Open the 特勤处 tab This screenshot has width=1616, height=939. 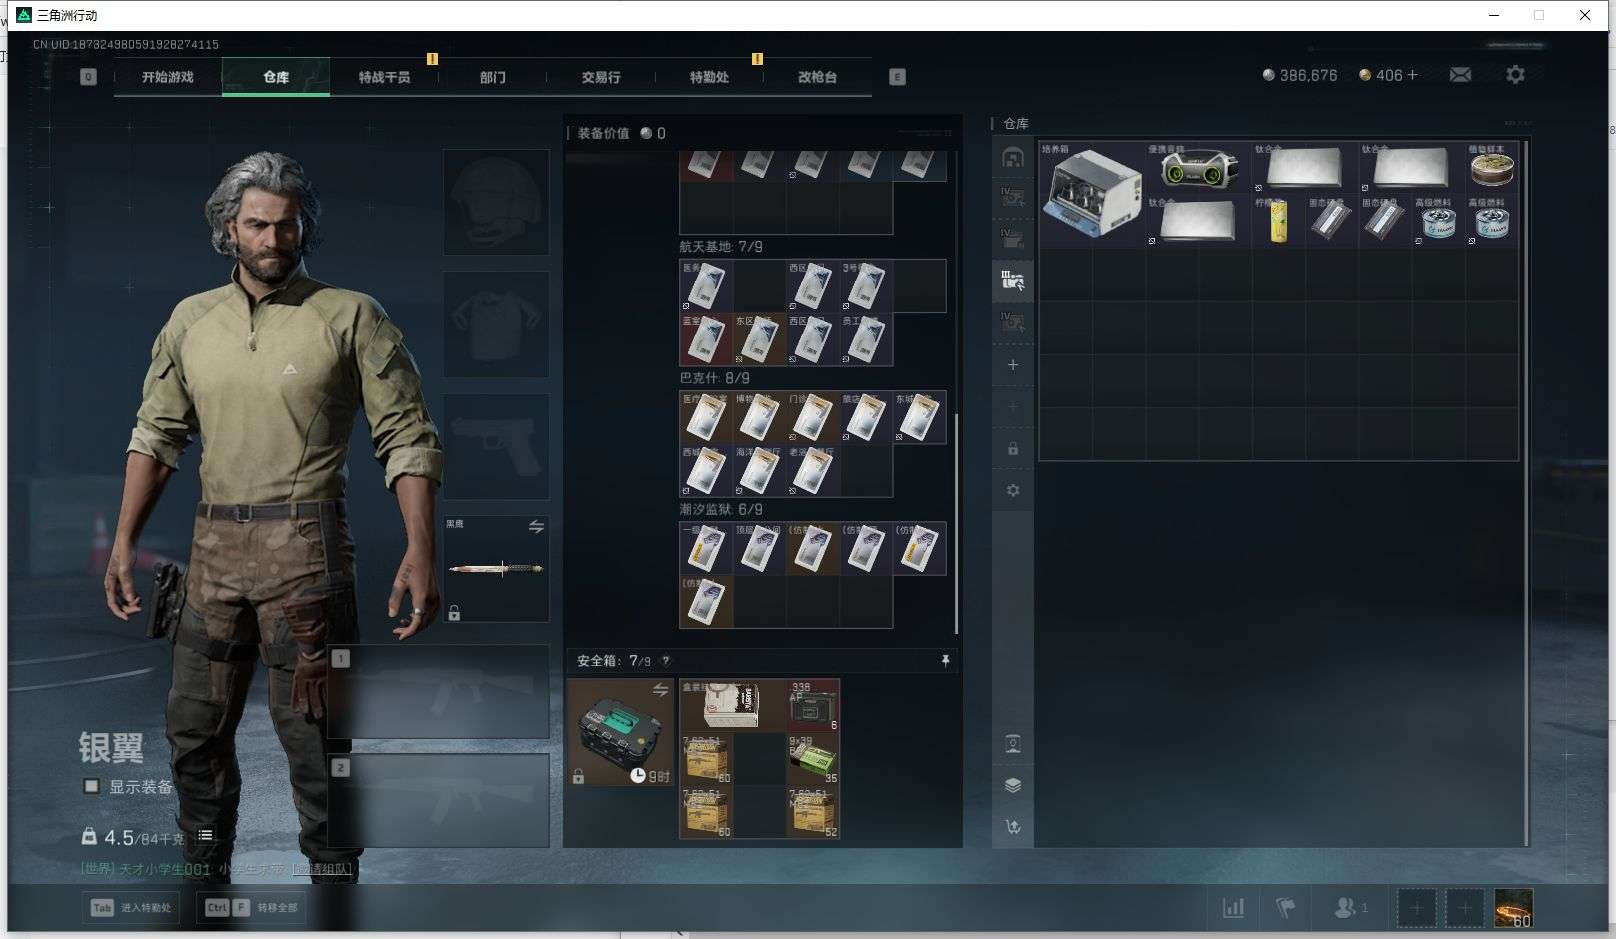709,77
